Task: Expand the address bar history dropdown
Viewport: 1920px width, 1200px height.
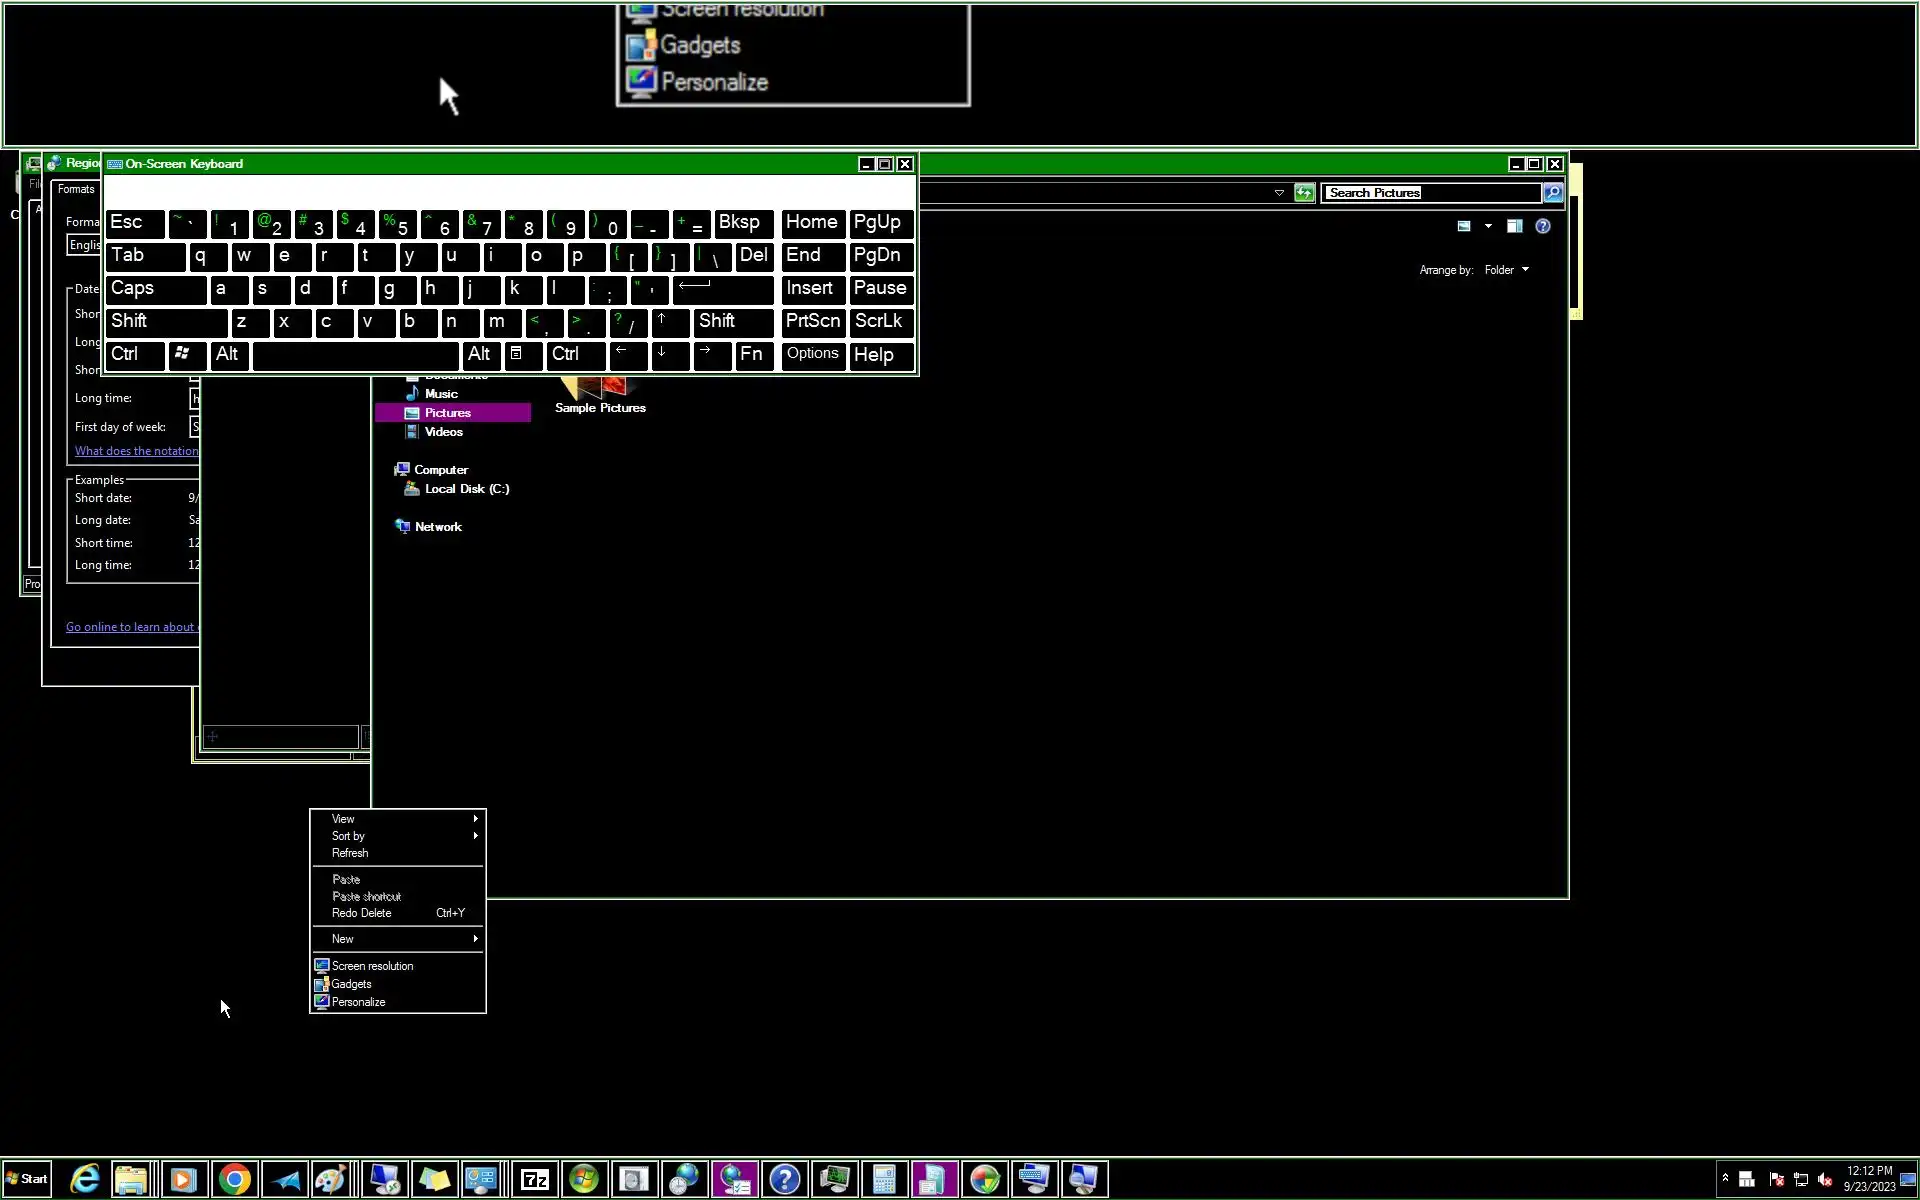Action: coord(1279,193)
